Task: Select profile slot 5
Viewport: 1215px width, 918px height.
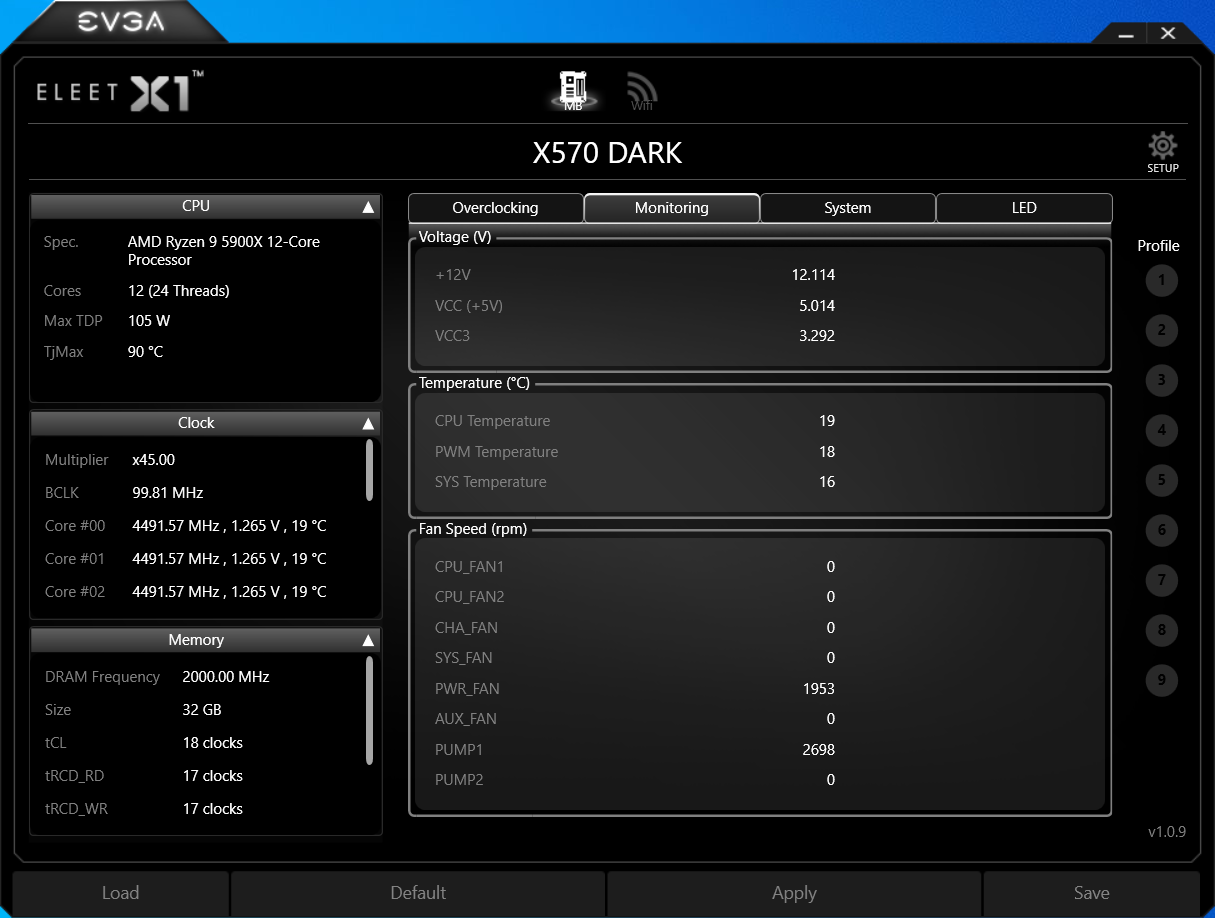Action: tap(1161, 480)
